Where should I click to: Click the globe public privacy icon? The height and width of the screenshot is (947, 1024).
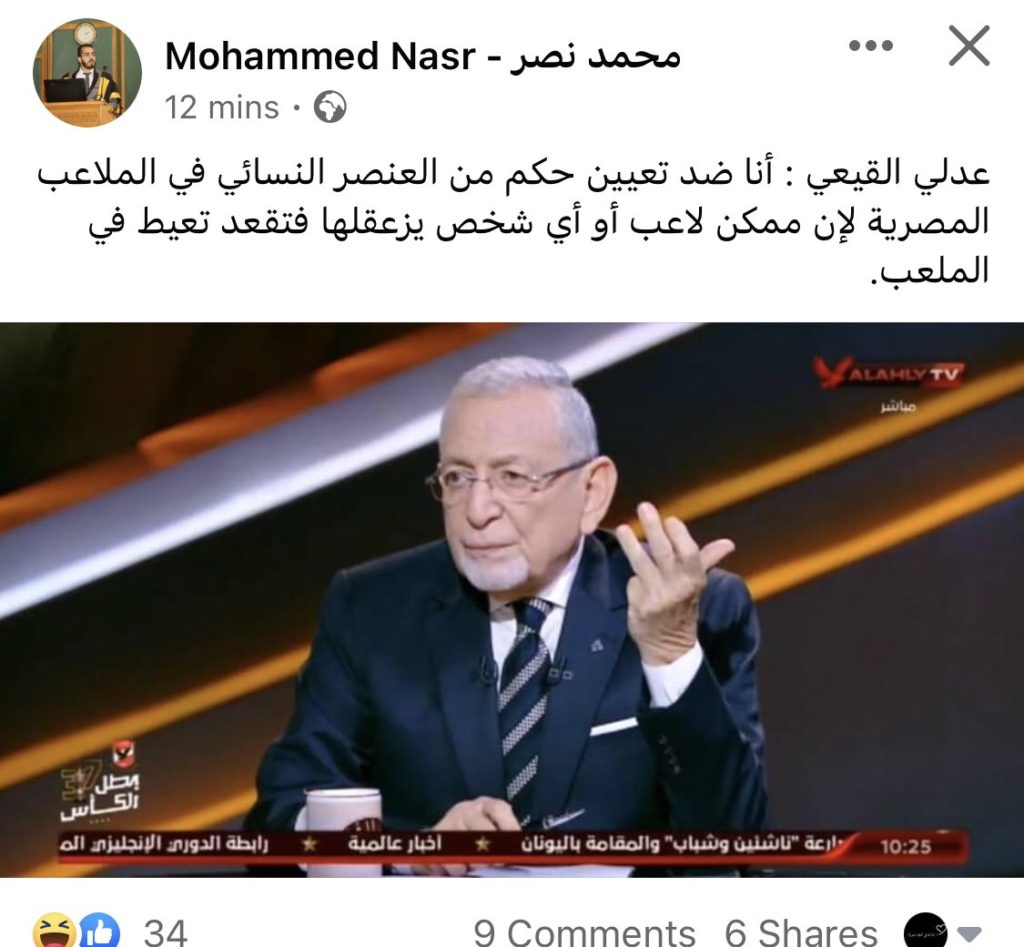[x=330, y=108]
